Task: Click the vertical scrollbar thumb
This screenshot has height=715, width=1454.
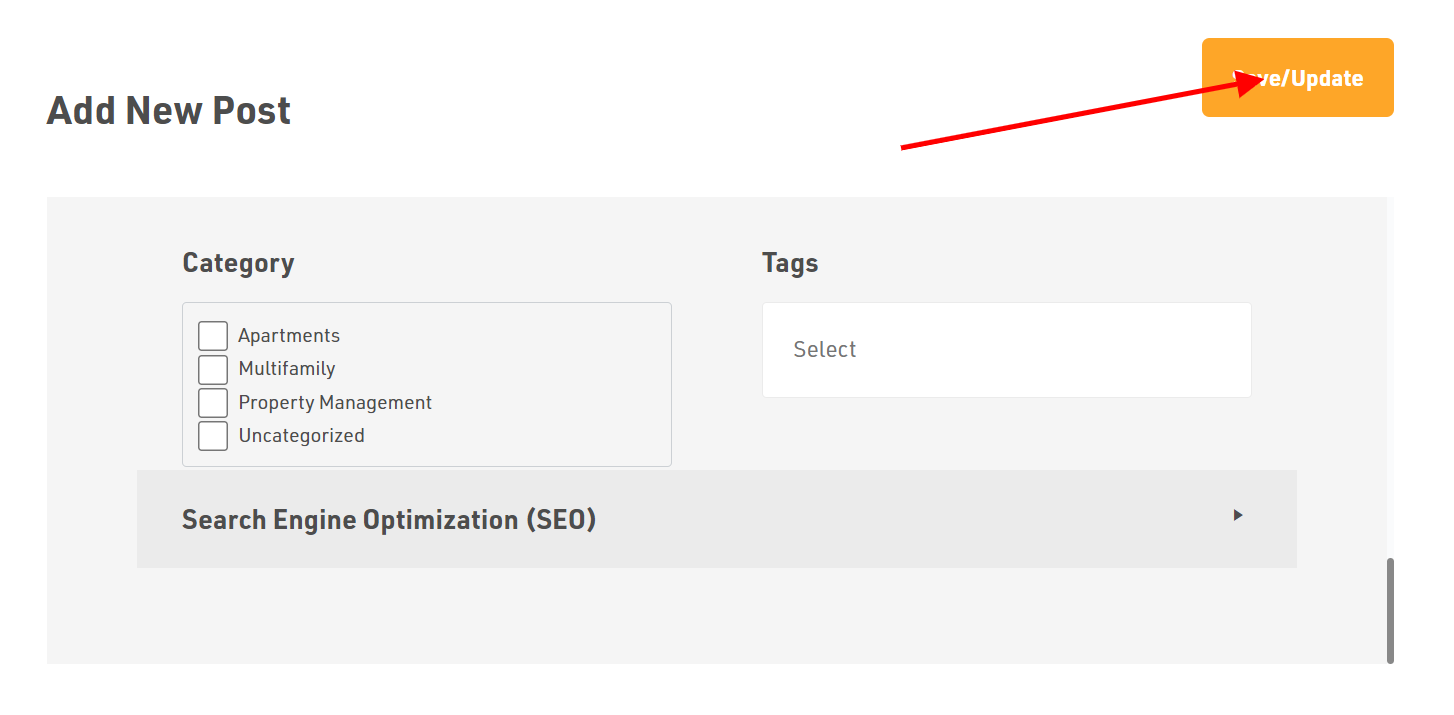Action: point(1390,610)
